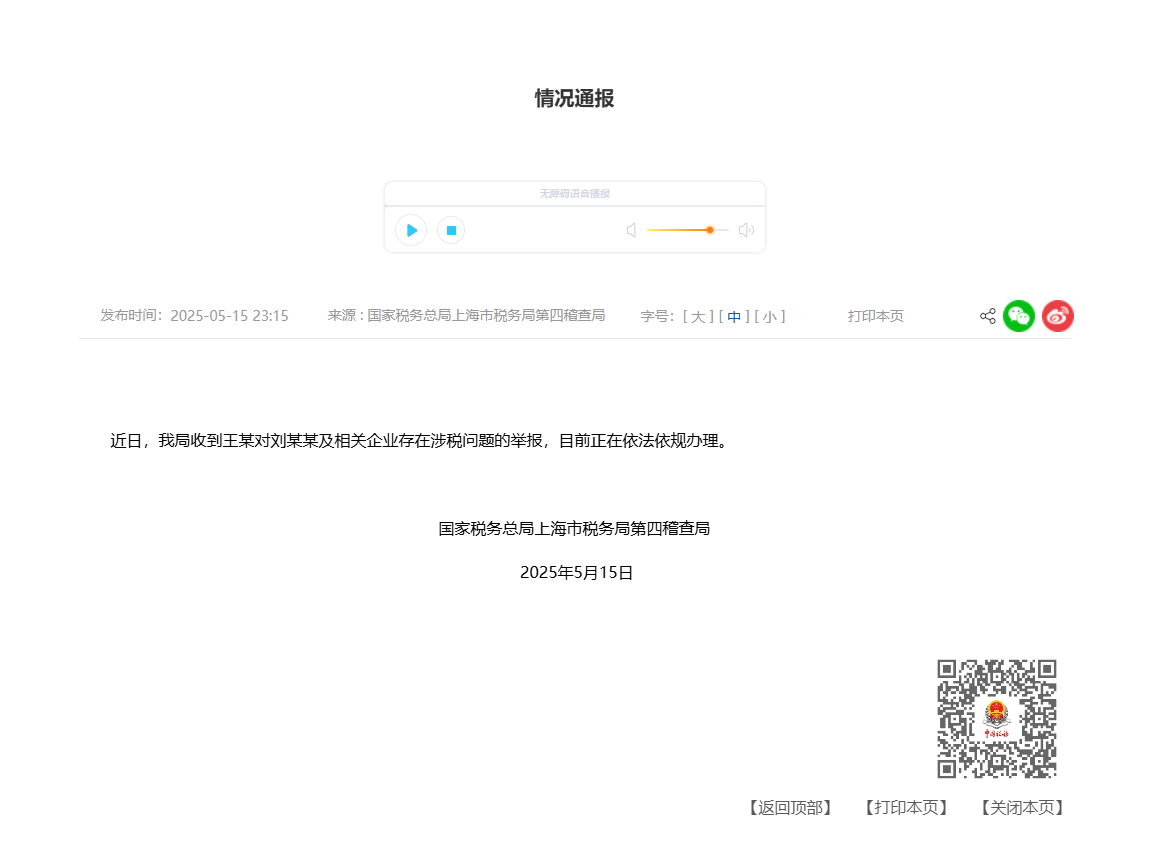
Task: Open the share icon
Action: point(988,316)
